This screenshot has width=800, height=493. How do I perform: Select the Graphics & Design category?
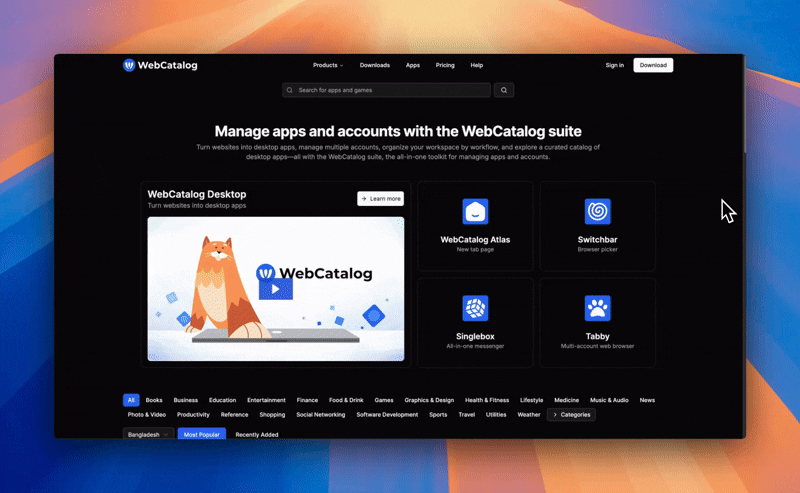429,400
